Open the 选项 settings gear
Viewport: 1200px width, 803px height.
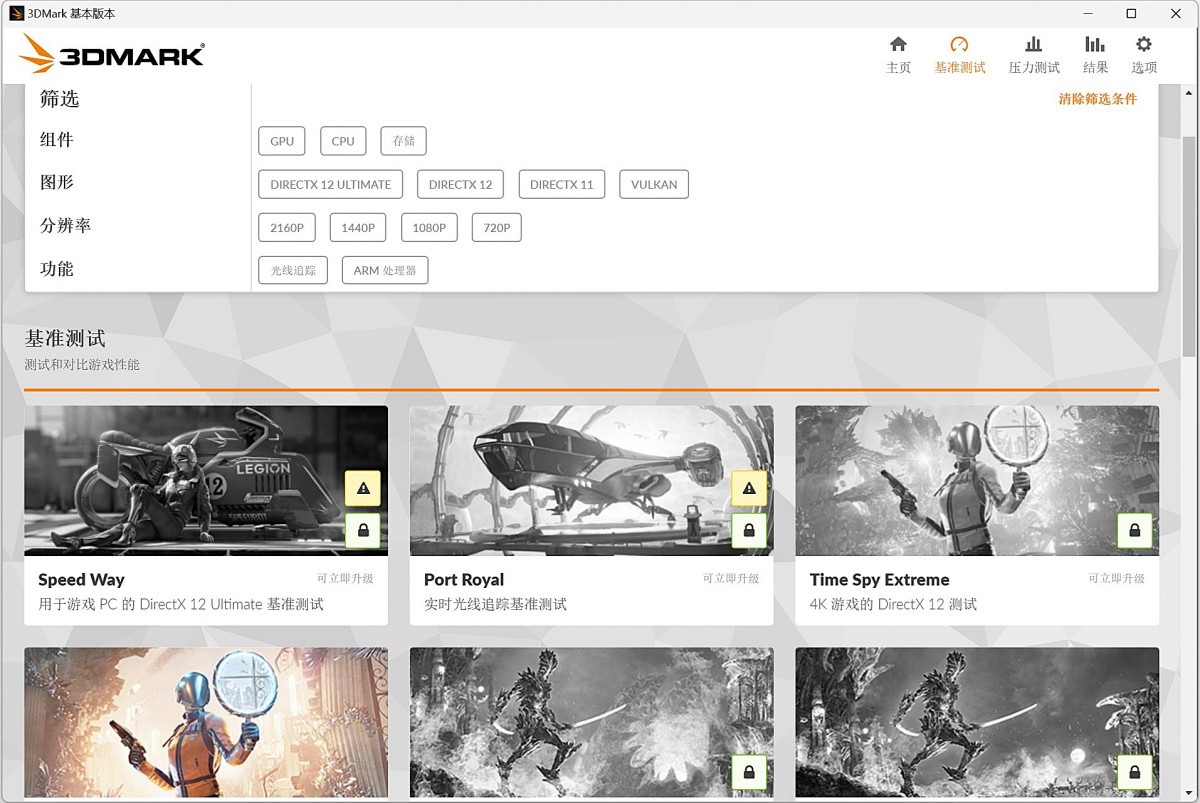click(x=1143, y=55)
